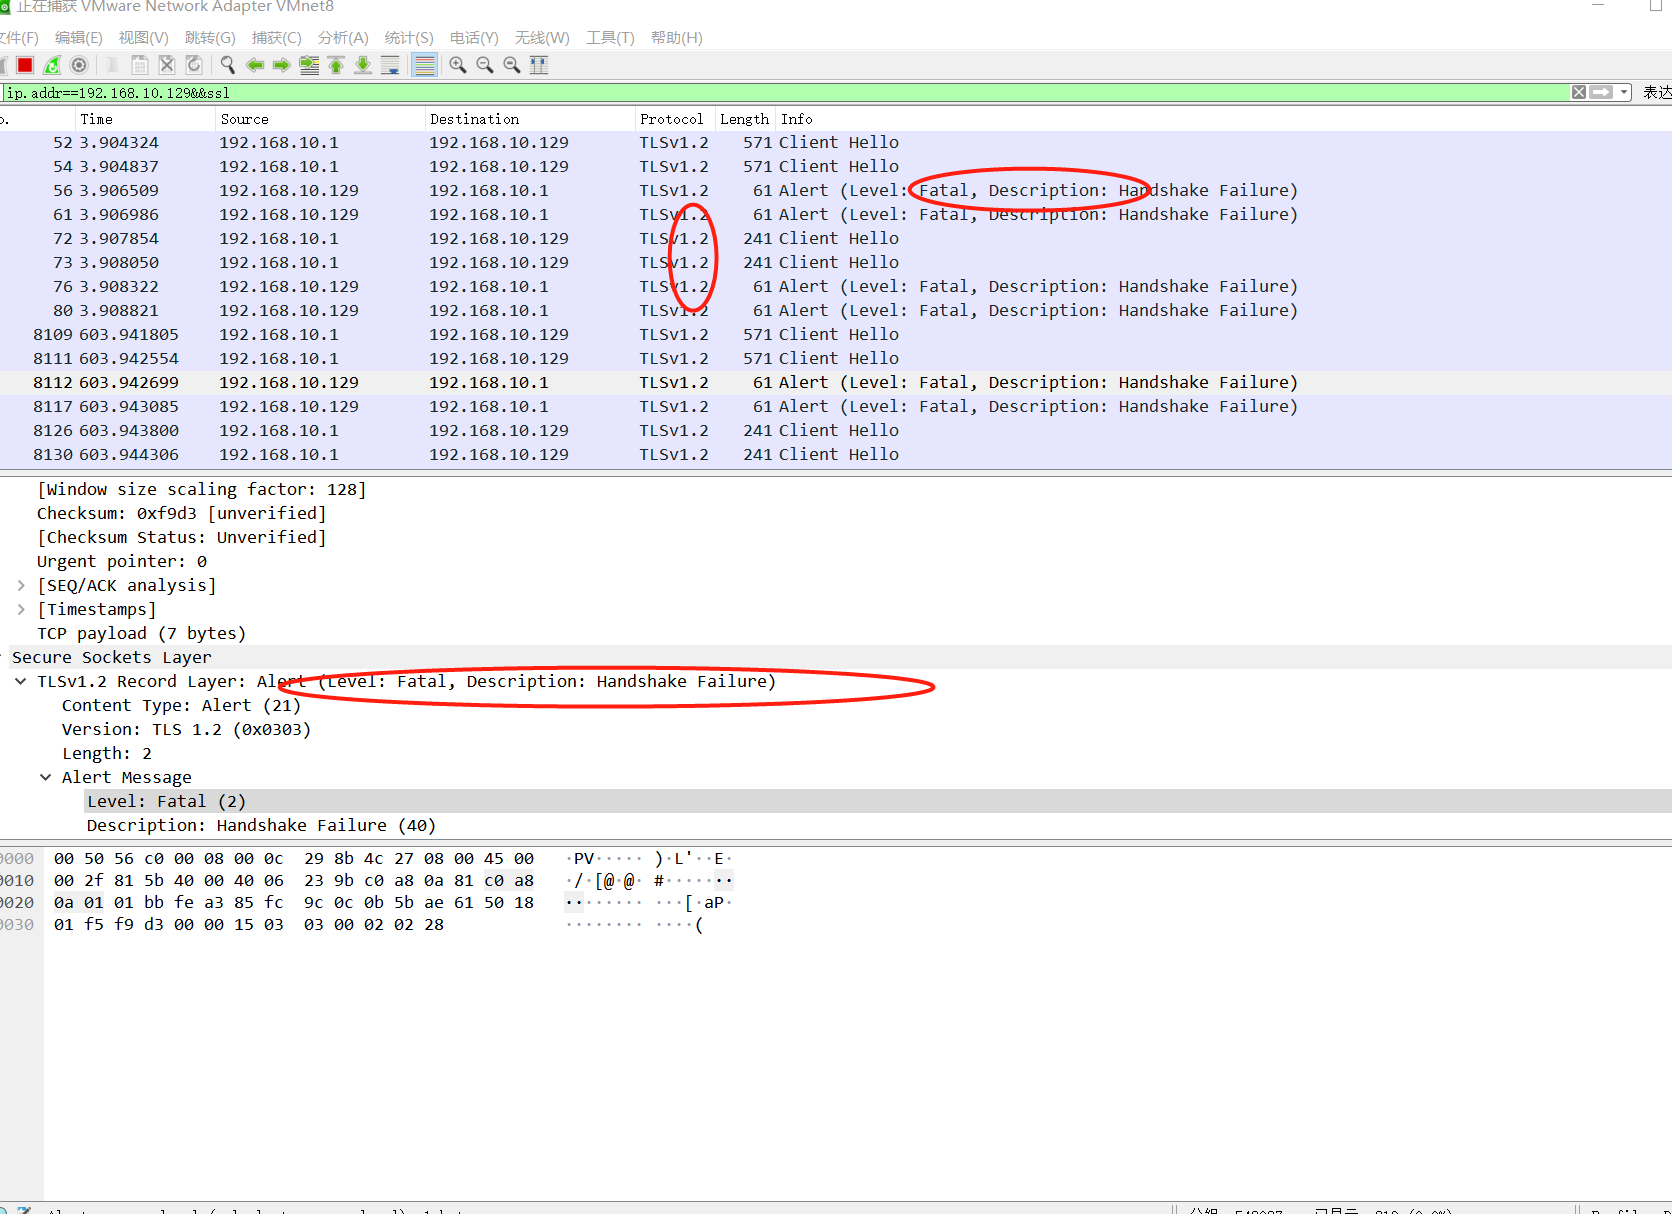Go to the first packet
Screen dimensions: 1672x1214
pyautogui.click(x=335, y=65)
